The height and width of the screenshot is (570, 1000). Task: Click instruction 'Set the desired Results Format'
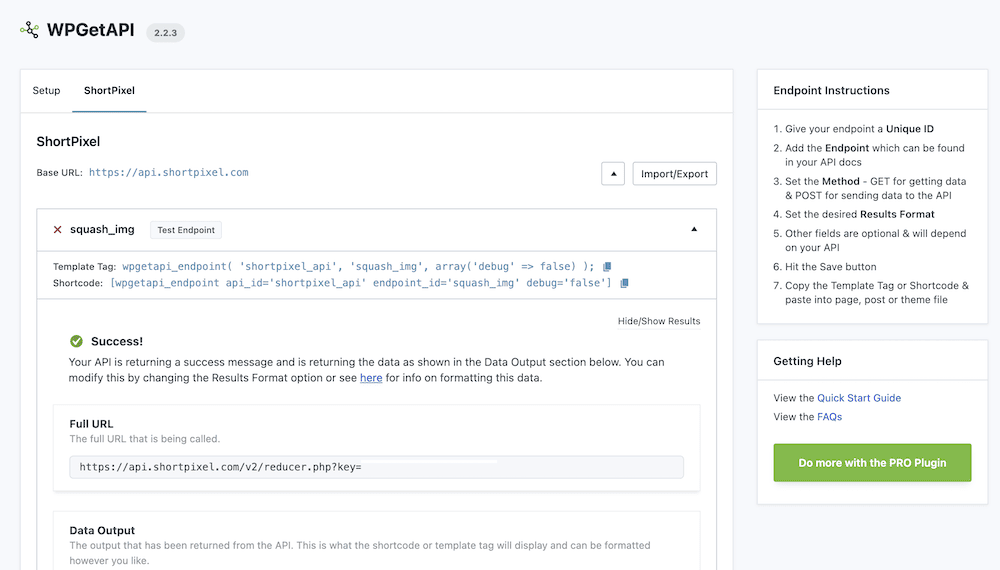[x=860, y=214]
